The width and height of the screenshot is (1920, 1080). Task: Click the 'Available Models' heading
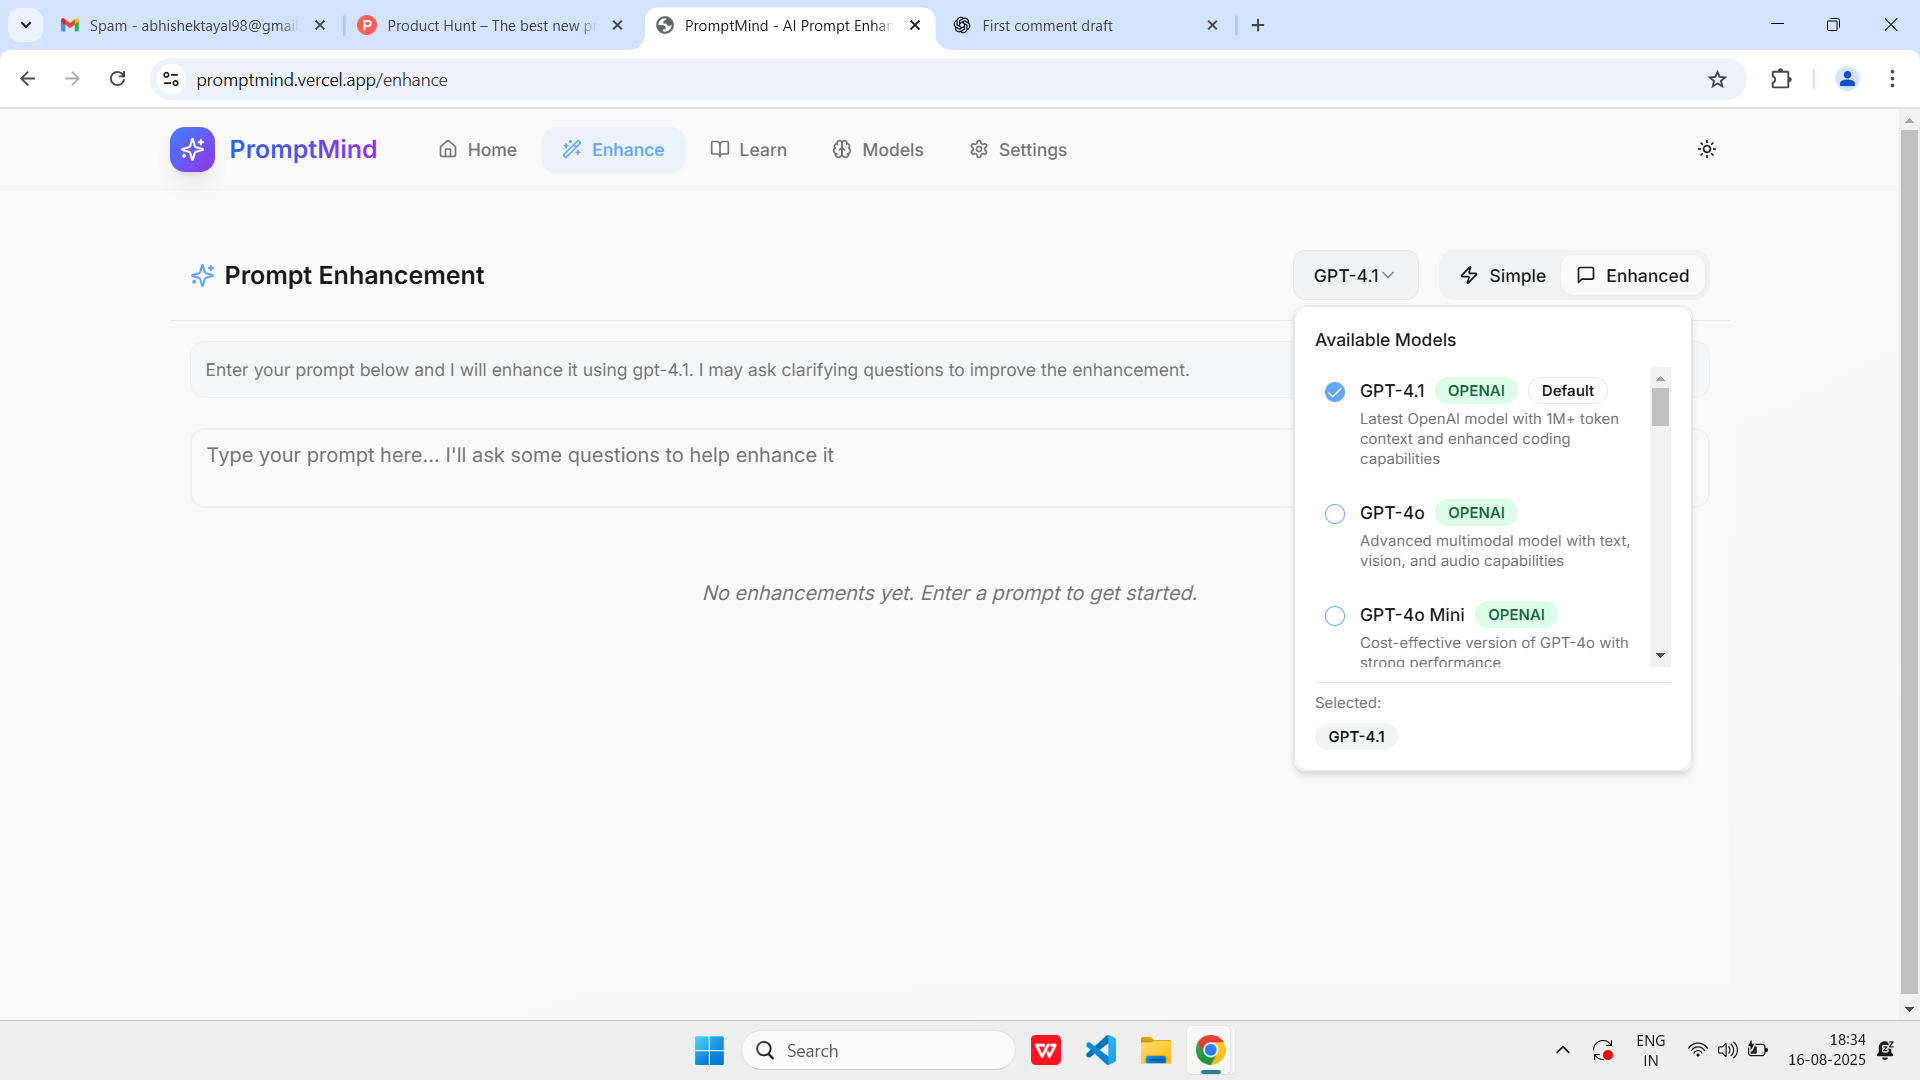tap(1385, 340)
